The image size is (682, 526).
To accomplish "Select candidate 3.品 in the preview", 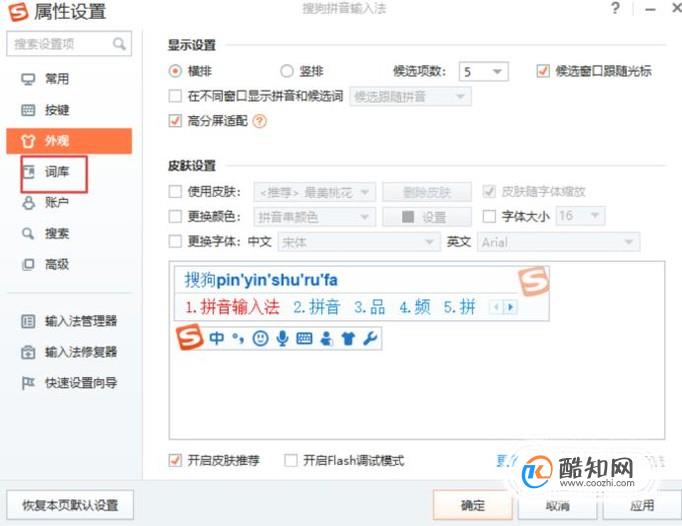I will [x=369, y=307].
